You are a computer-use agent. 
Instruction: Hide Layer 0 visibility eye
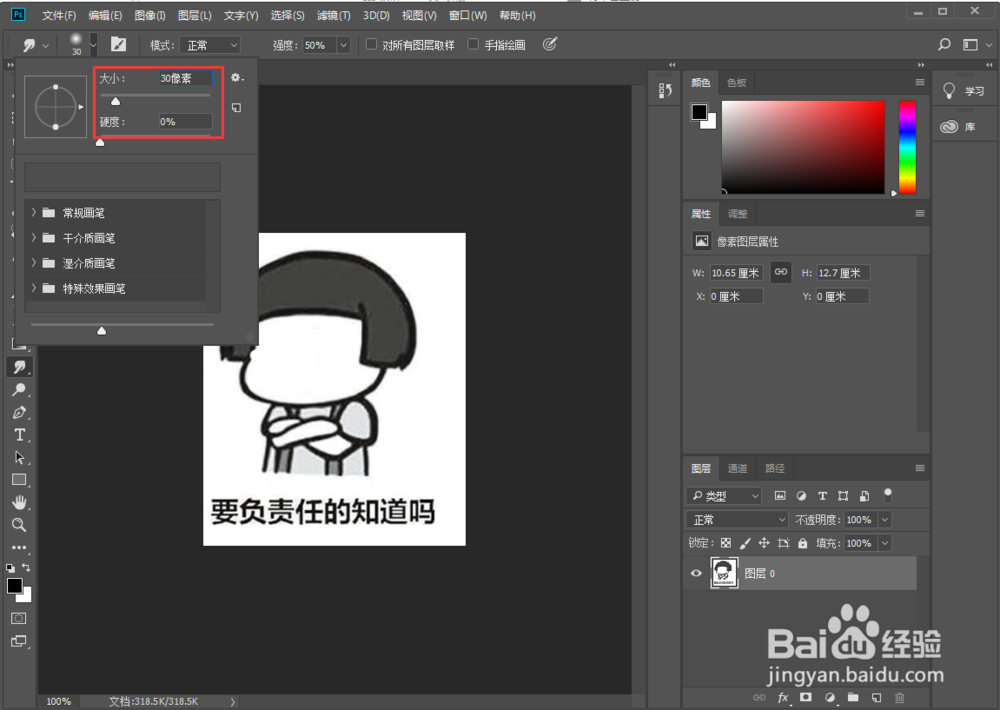pyautogui.click(x=696, y=573)
